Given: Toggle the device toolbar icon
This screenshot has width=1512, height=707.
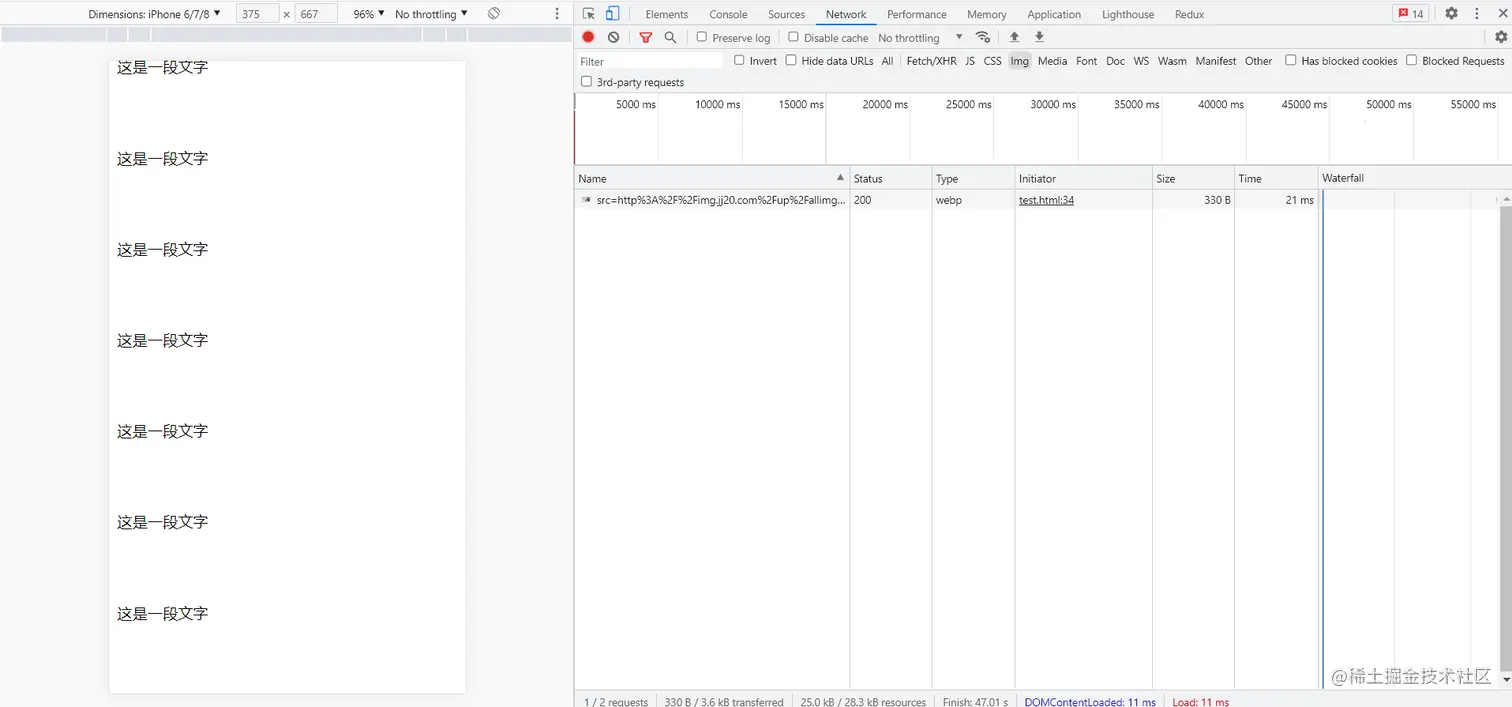Looking at the screenshot, I should [612, 14].
